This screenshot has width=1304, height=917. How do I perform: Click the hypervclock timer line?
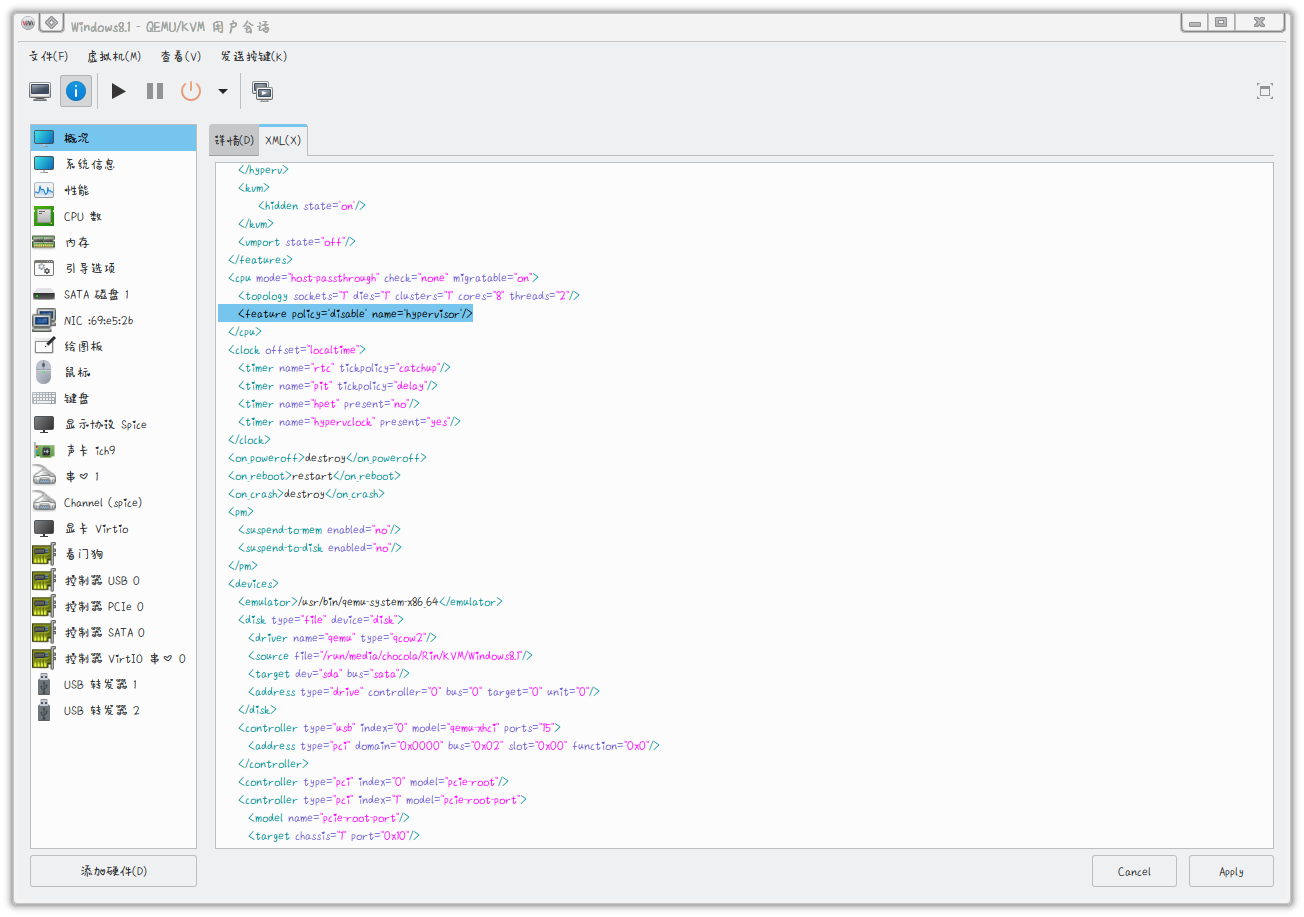click(x=349, y=422)
